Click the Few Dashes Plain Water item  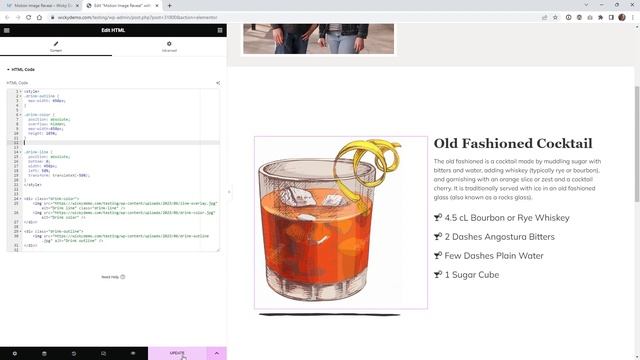tap(489, 256)
